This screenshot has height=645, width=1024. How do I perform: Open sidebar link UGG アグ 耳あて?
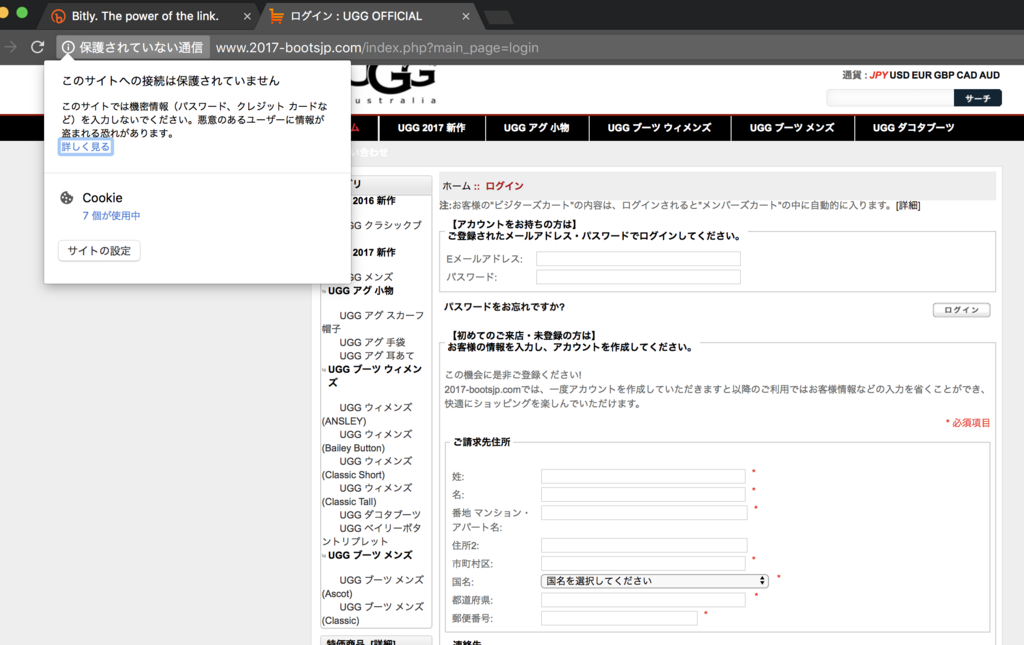(377, 356)
